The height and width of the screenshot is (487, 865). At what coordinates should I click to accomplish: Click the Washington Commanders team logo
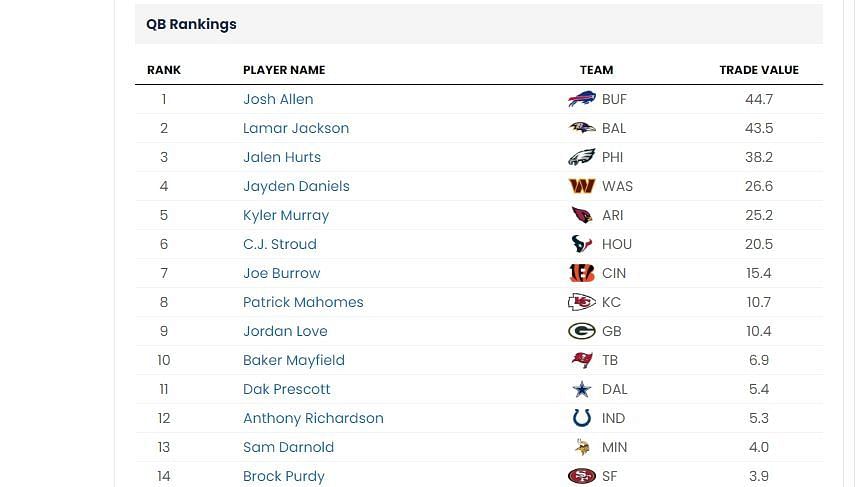coord(581,186)
